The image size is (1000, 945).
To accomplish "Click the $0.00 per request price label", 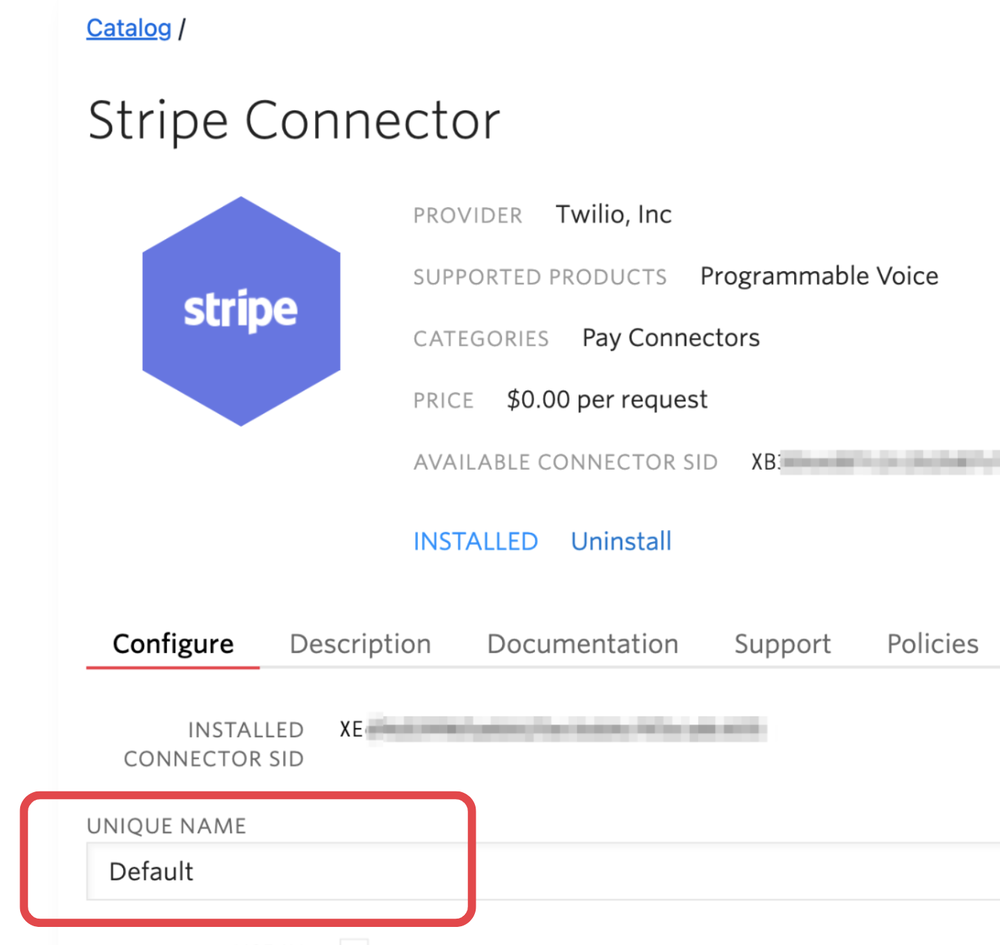I will [x=605, y=399].
